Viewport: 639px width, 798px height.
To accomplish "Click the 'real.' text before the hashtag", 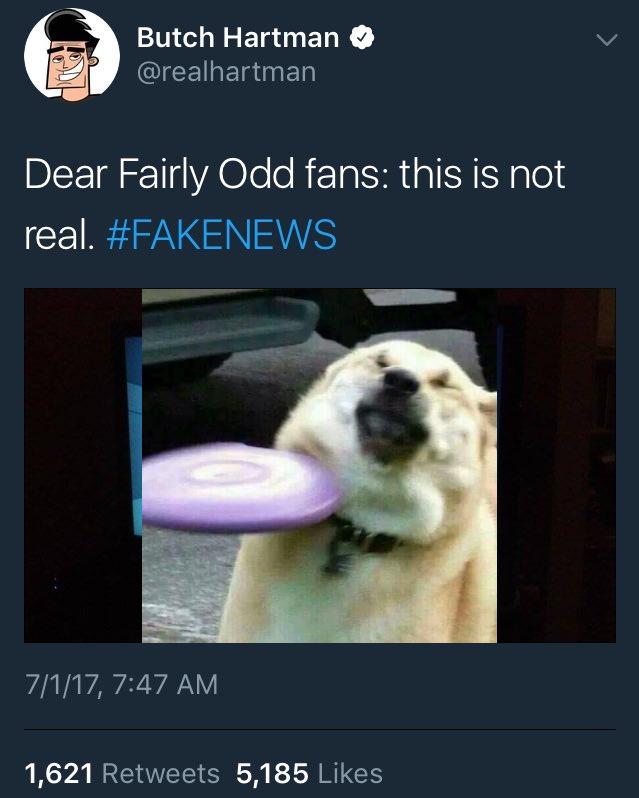I will pos(60,235).
